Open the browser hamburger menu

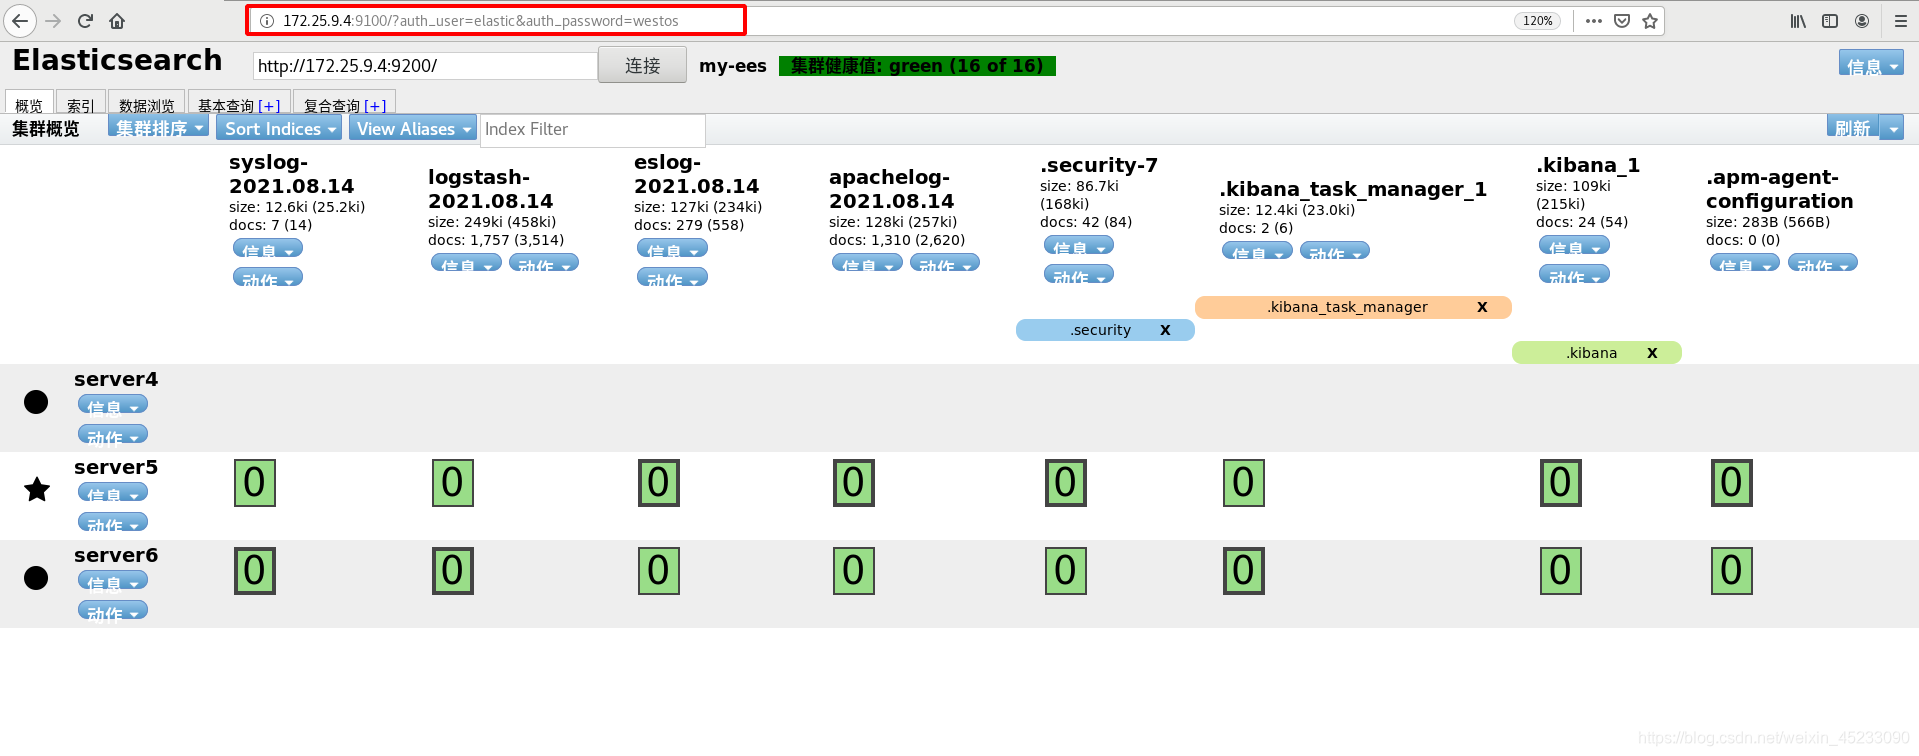[x=1901, y=21]
